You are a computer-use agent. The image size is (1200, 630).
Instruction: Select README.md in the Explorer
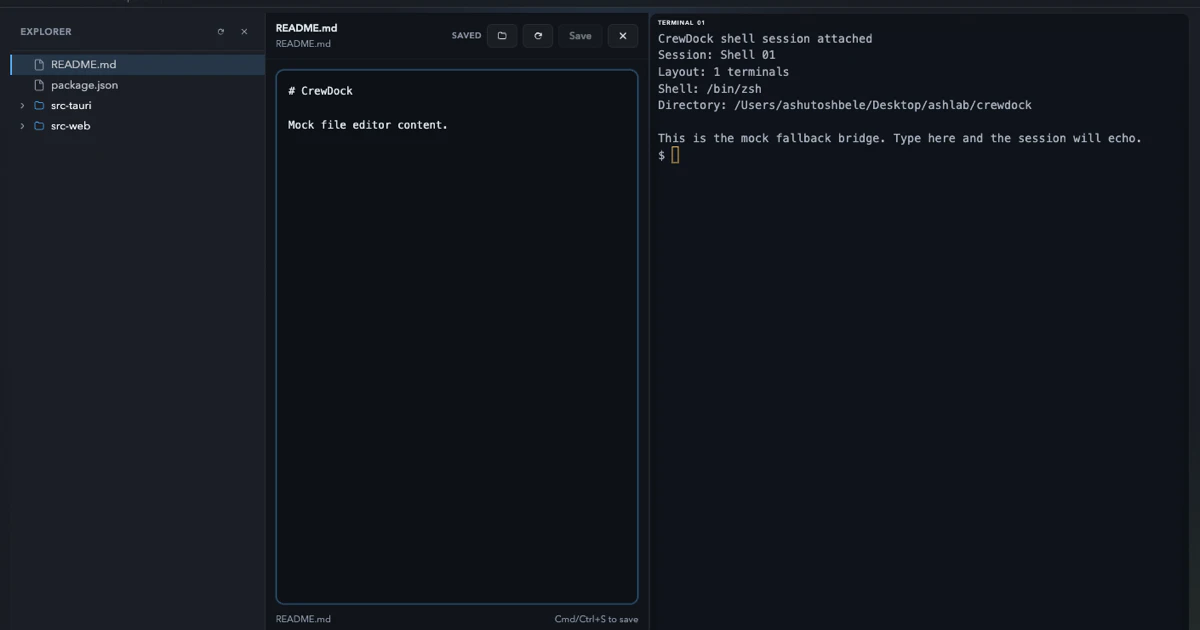point(84,64)
